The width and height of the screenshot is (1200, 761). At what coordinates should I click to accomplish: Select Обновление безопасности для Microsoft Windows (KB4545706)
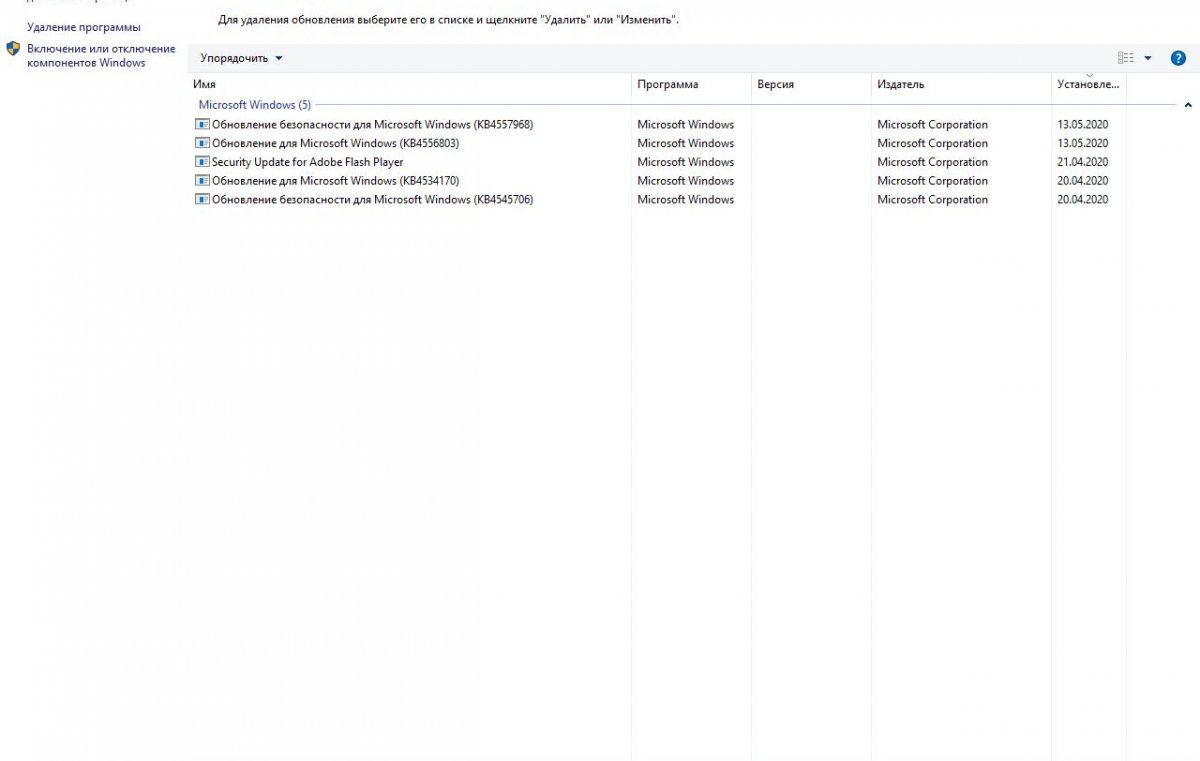372,200
